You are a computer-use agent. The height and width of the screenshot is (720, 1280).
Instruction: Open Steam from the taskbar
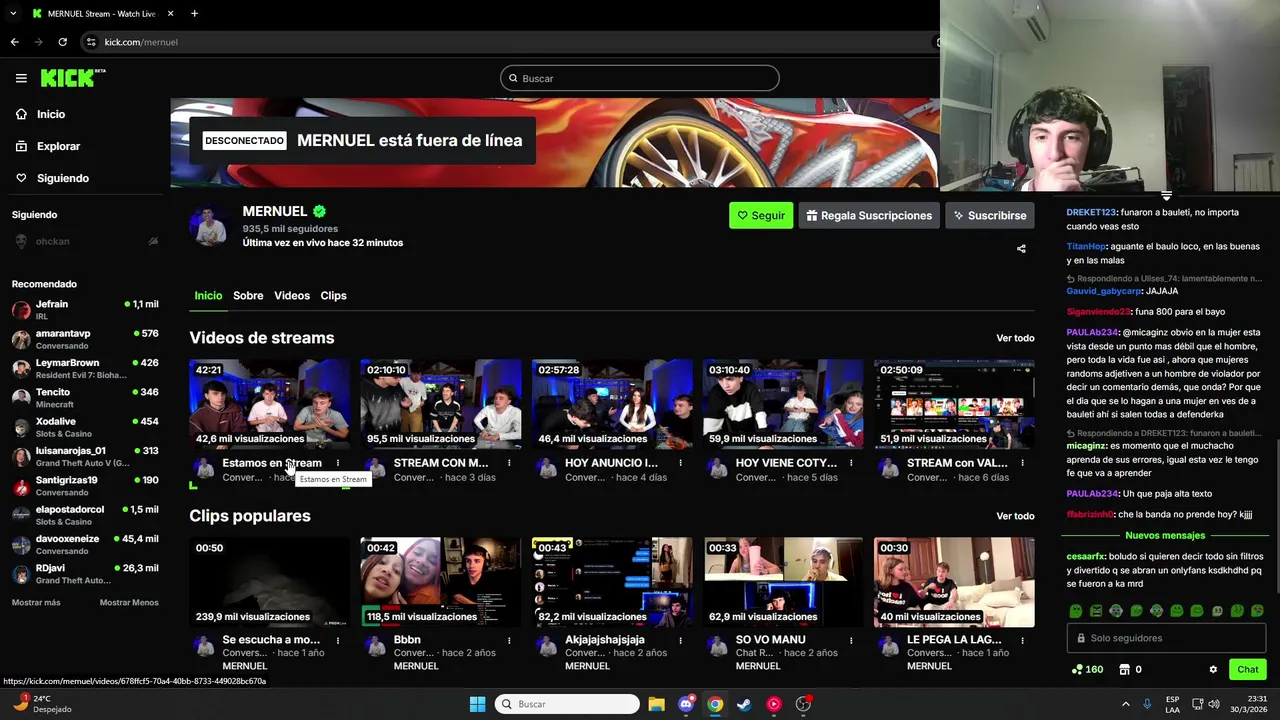(744, 704)
